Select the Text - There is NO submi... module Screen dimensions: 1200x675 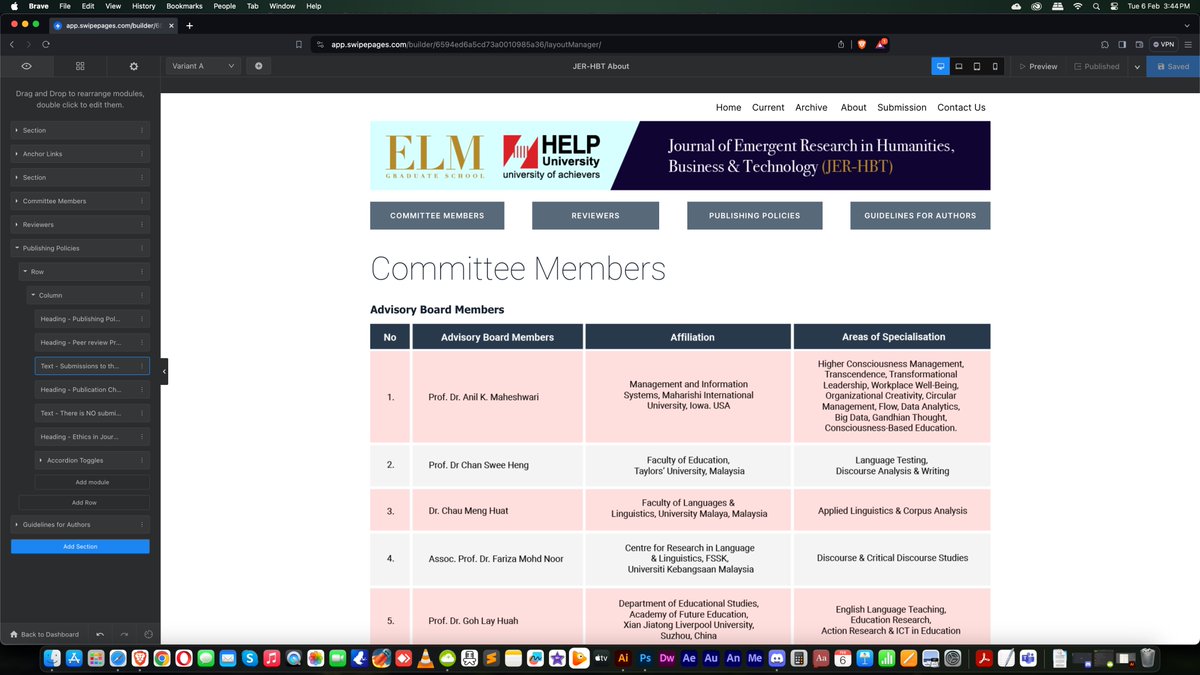[92, 413]
